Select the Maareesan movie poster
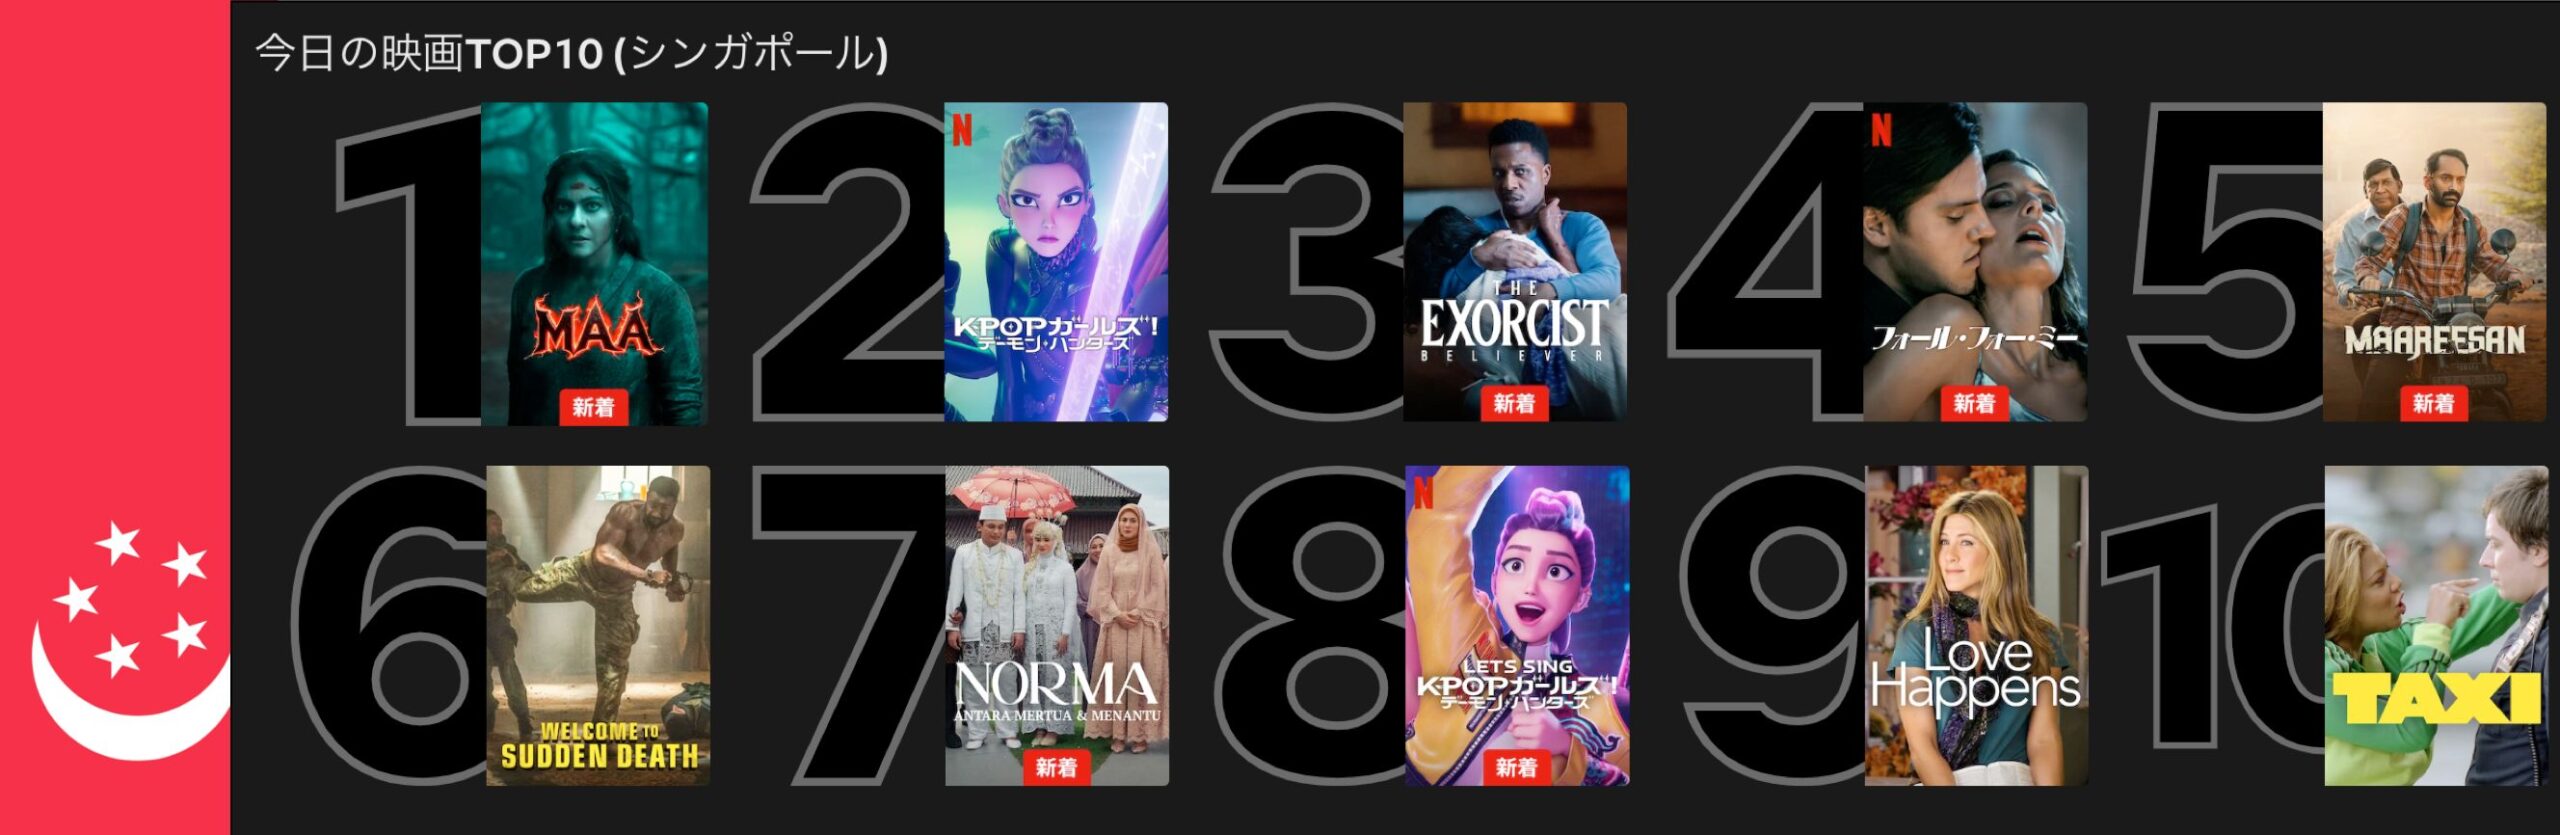Screen dimensions: 2560x835 pyautogui.click(x=2434, y=262)
